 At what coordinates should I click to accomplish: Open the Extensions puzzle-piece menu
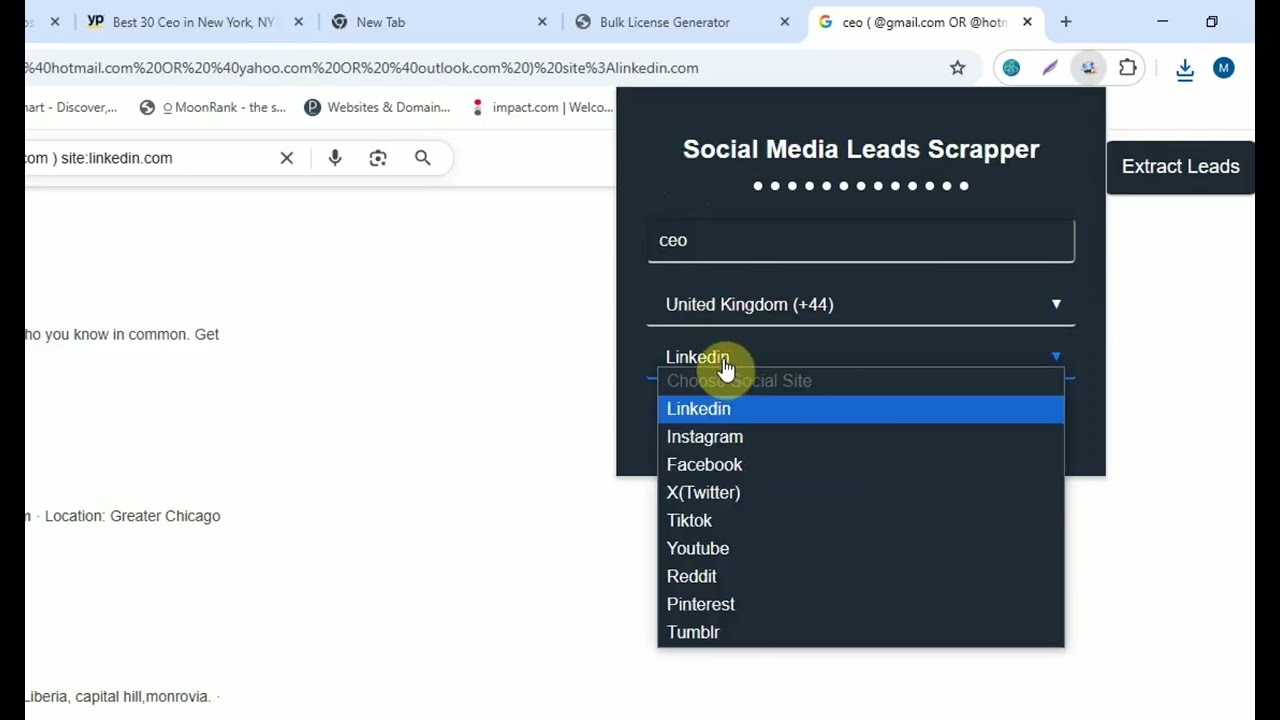[x=1128, y=68]
